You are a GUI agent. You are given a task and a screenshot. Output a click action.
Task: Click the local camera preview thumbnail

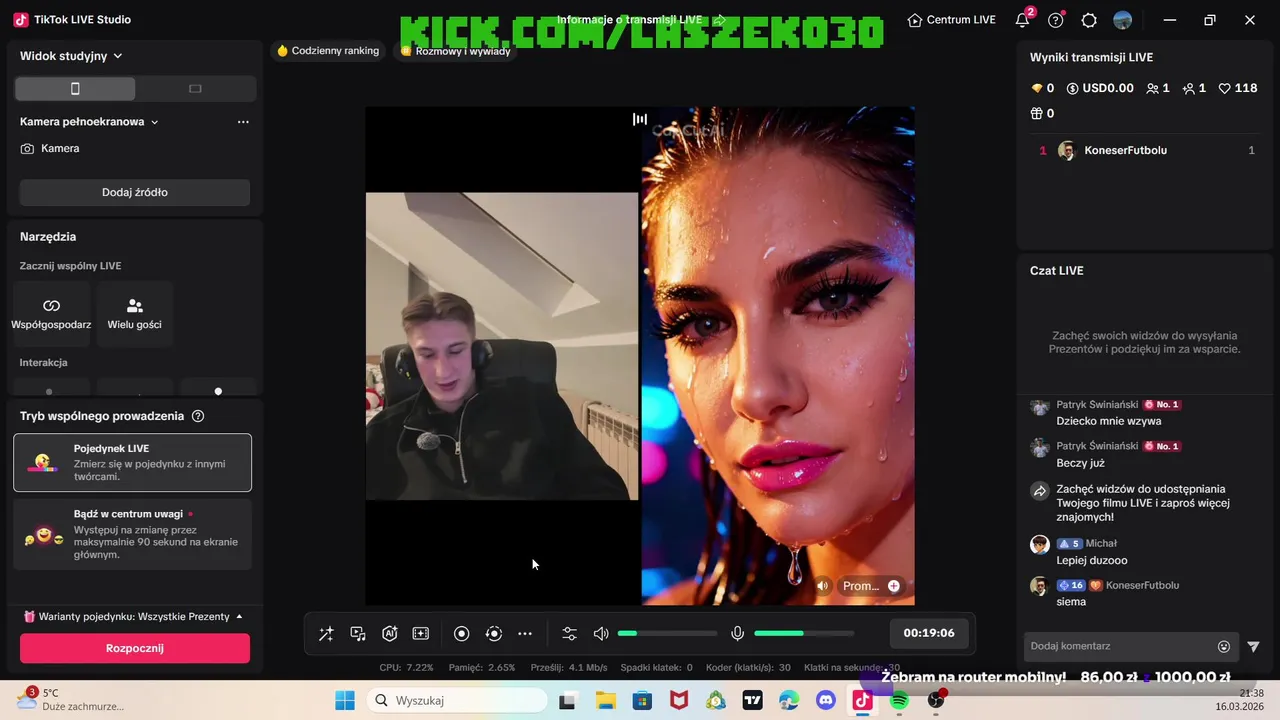click(502, 346)
